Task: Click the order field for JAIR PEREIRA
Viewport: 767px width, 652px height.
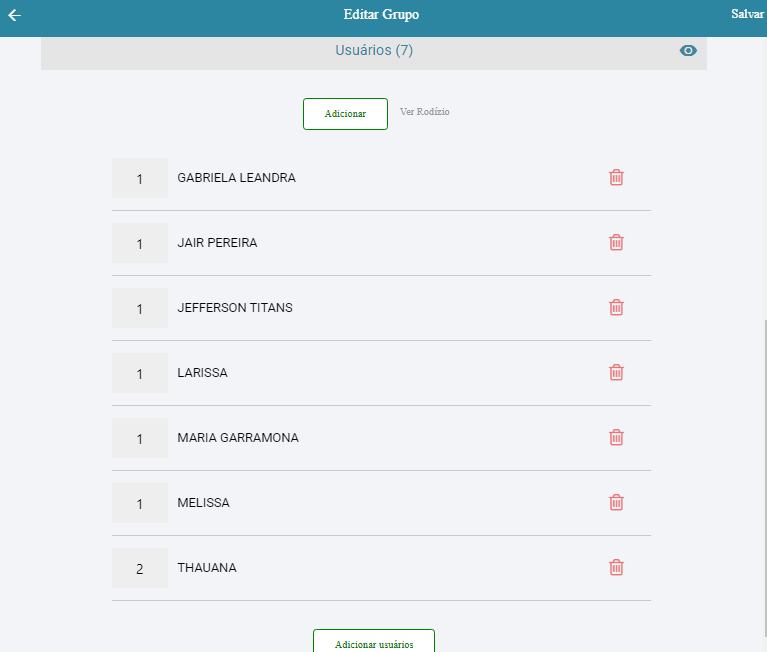Action: [x=140, y=243]
